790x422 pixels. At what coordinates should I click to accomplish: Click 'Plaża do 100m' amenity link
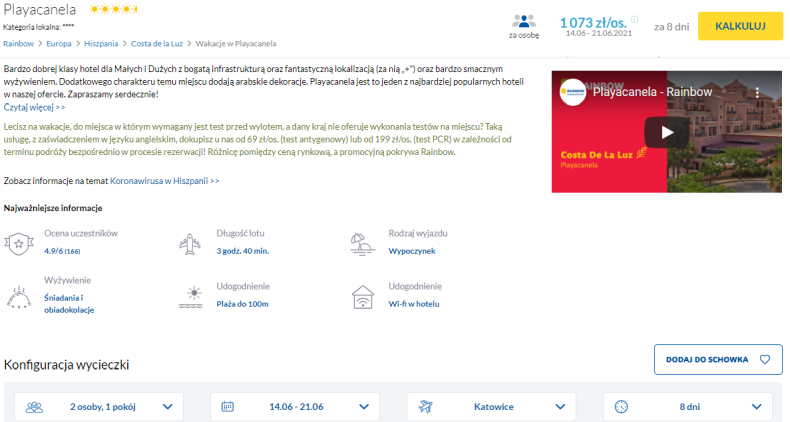pyautogui.click(x=242, y=304)
